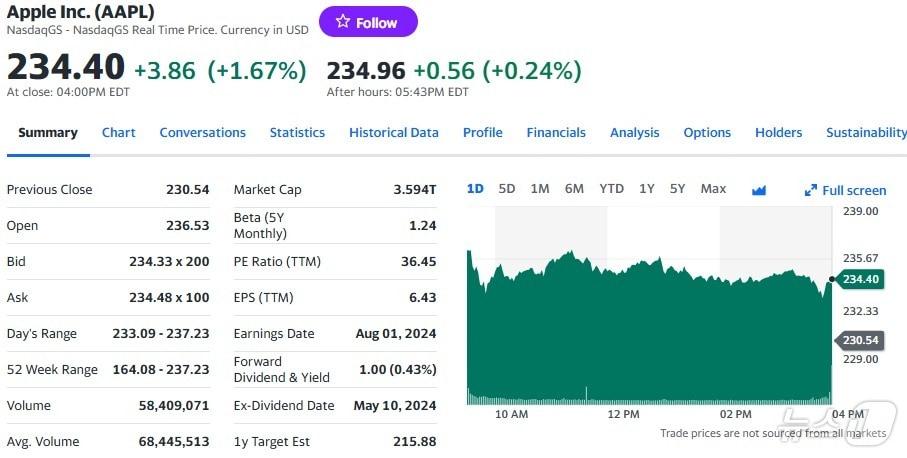The image size is (907, 458).
Task: Go to the Statistics tab
Action: 297,133
